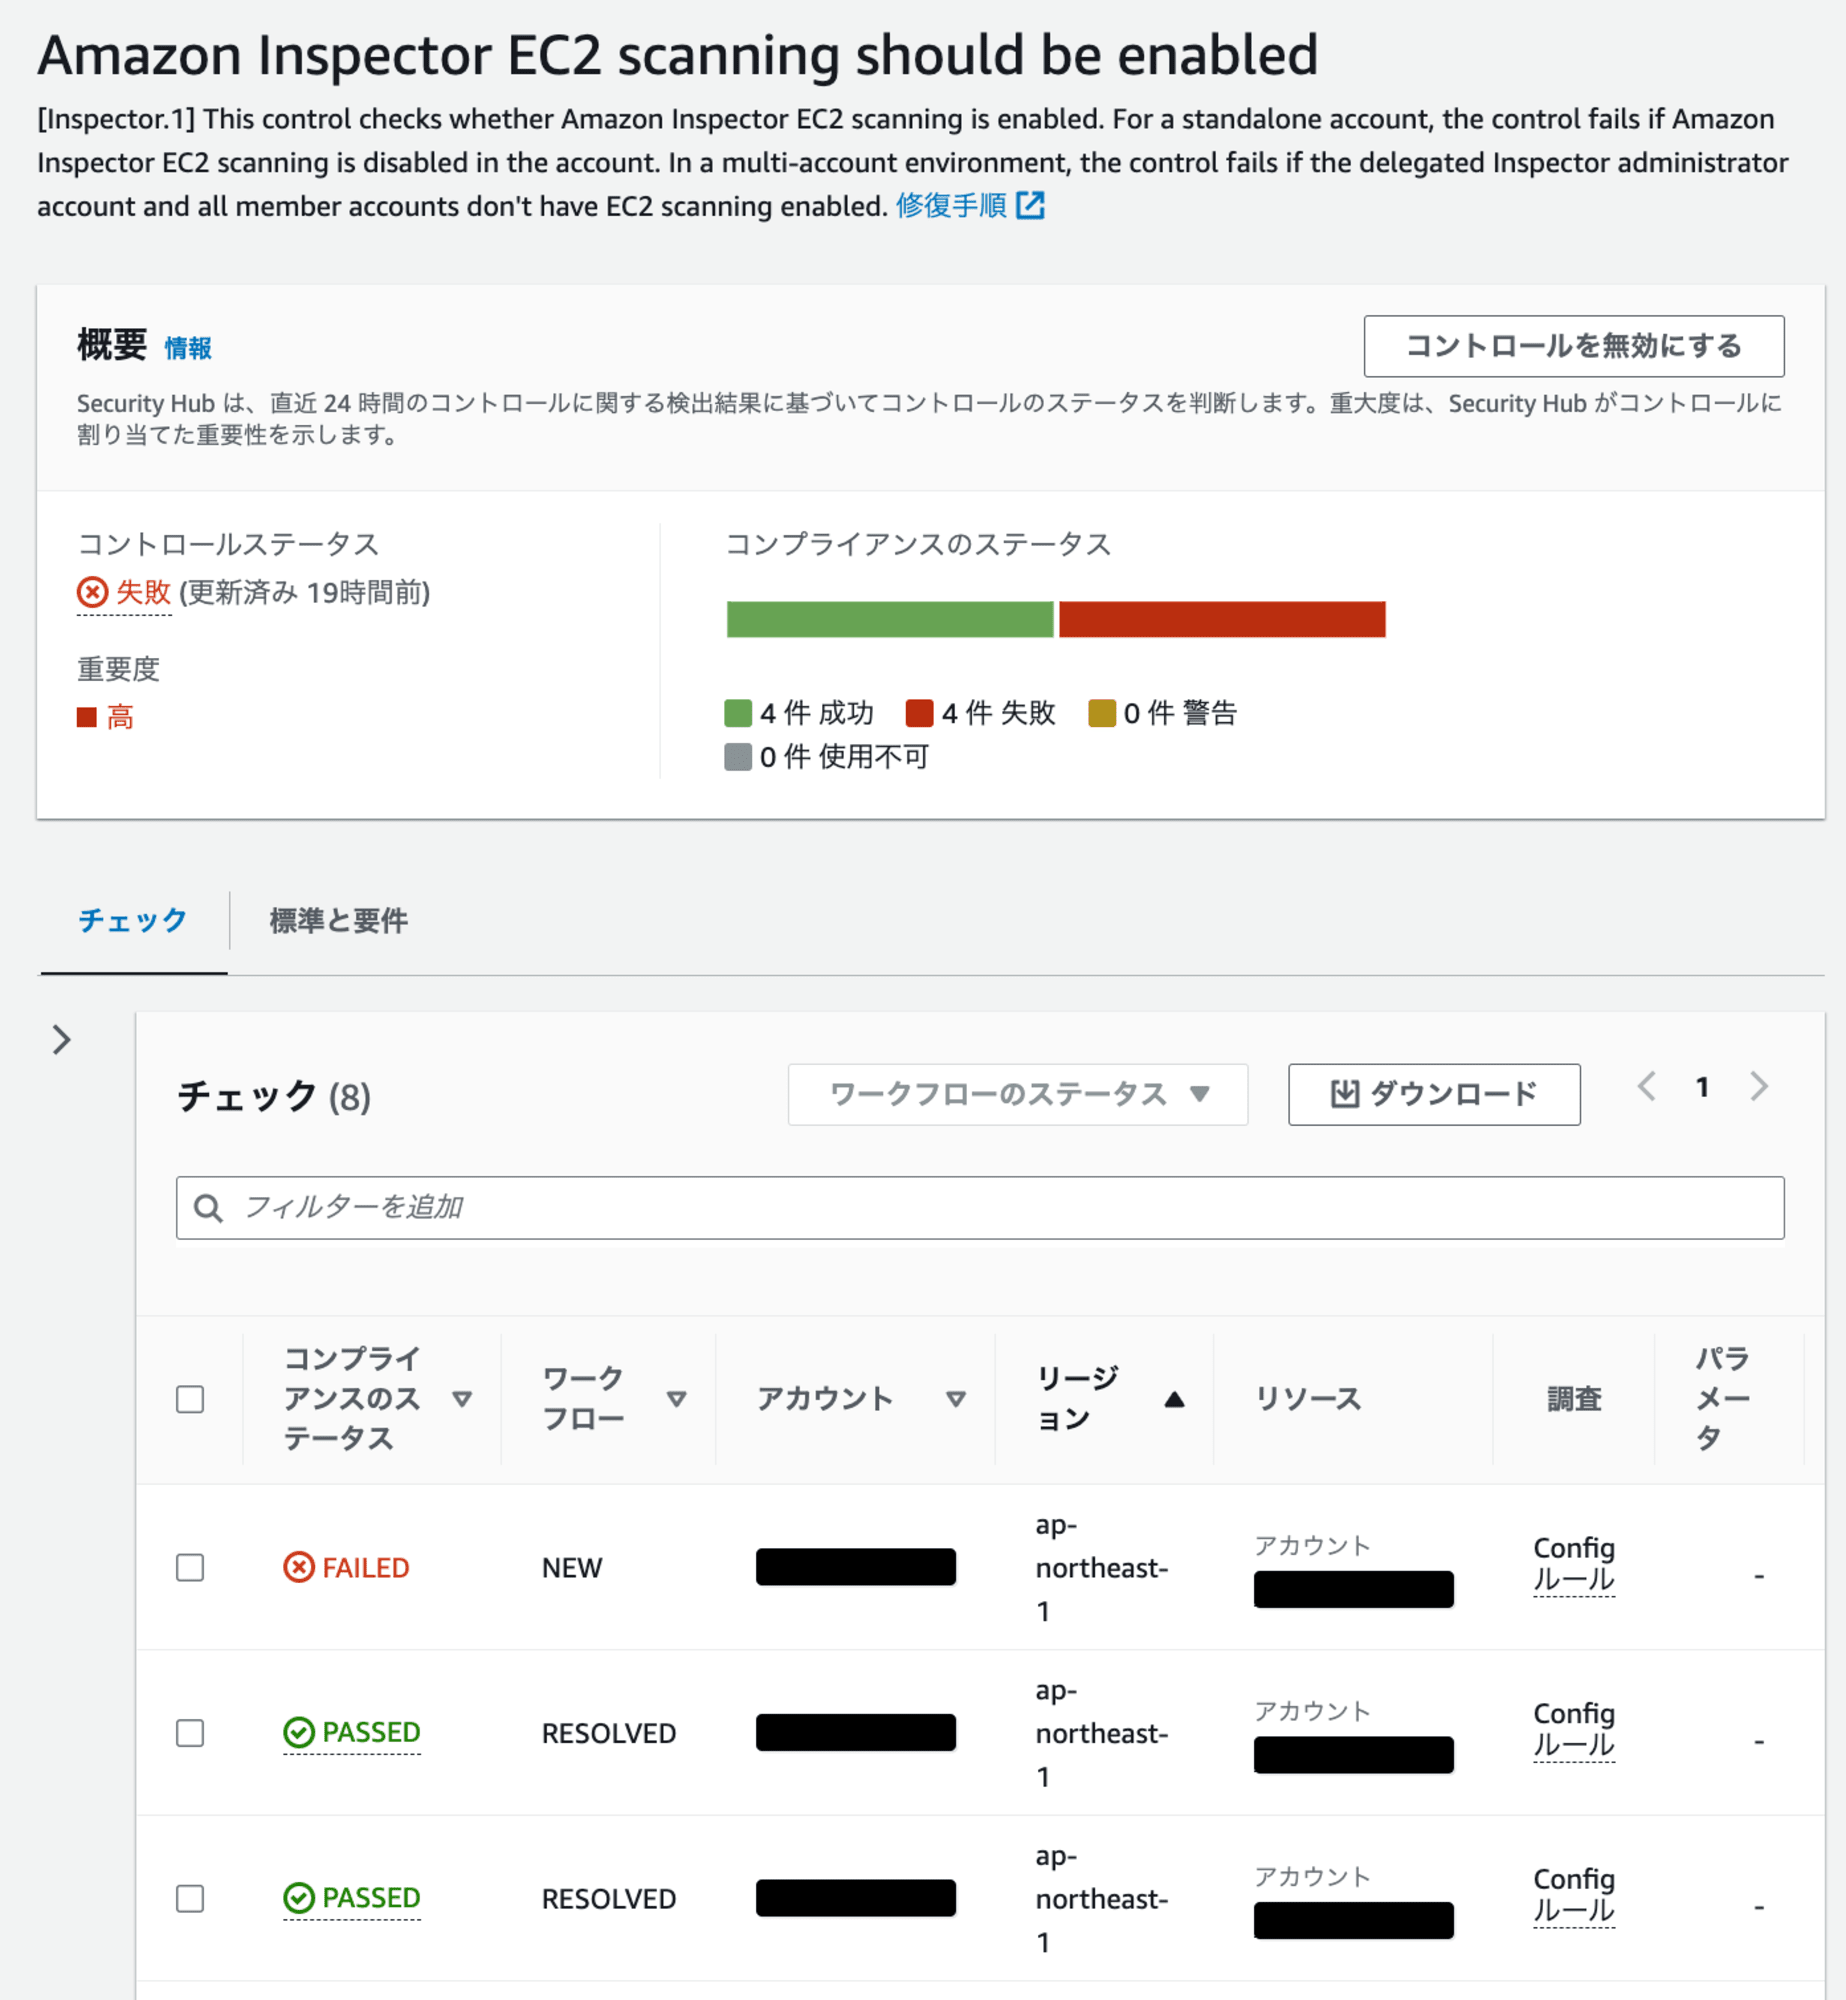Image resolution: width=1846 pixels, height=2000 pixels.
Task: Sort by コンプライアンスのステータス using its arrow
Action: [x=461, y=1399]
